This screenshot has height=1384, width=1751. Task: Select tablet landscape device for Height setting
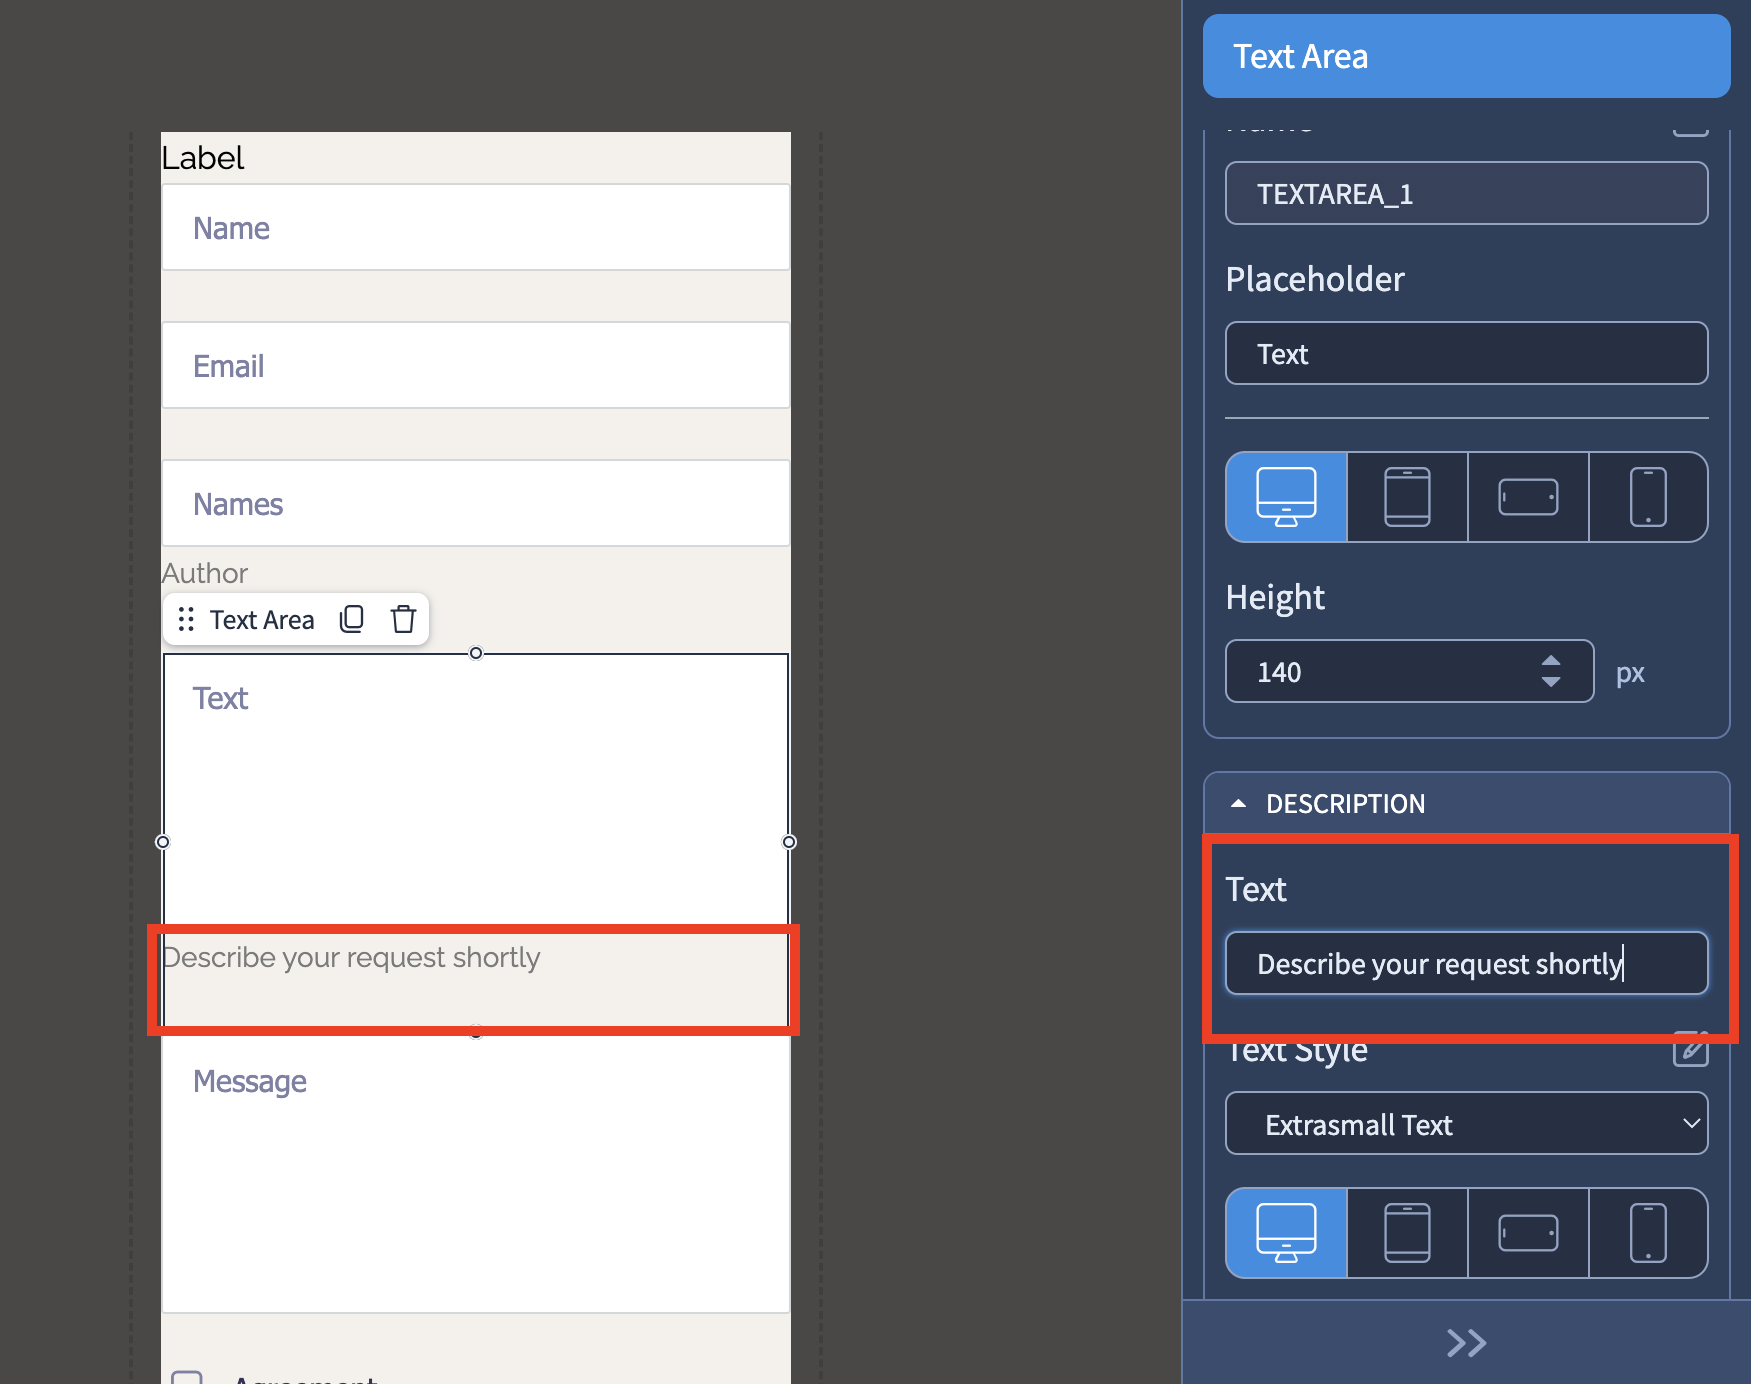(x=1528, y=497)
